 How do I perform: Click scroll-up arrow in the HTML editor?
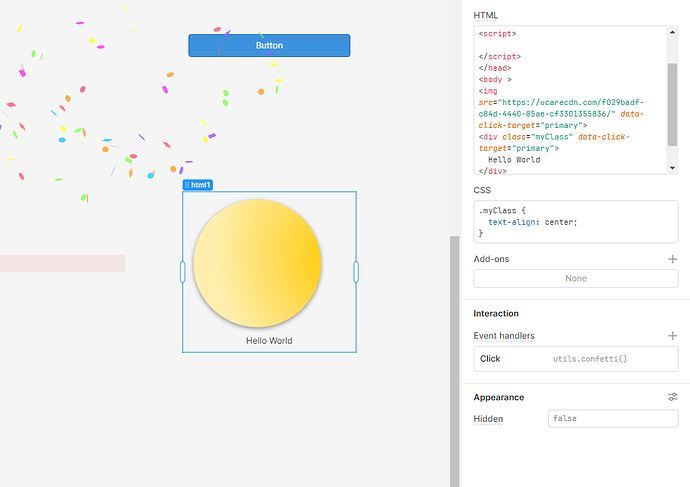[672, 32]
